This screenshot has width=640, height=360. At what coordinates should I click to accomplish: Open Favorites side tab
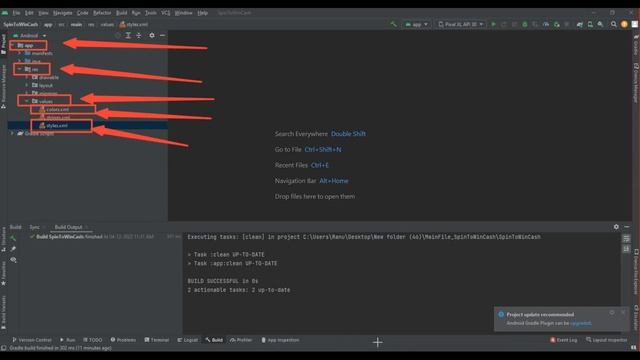(x=4, y=273)
